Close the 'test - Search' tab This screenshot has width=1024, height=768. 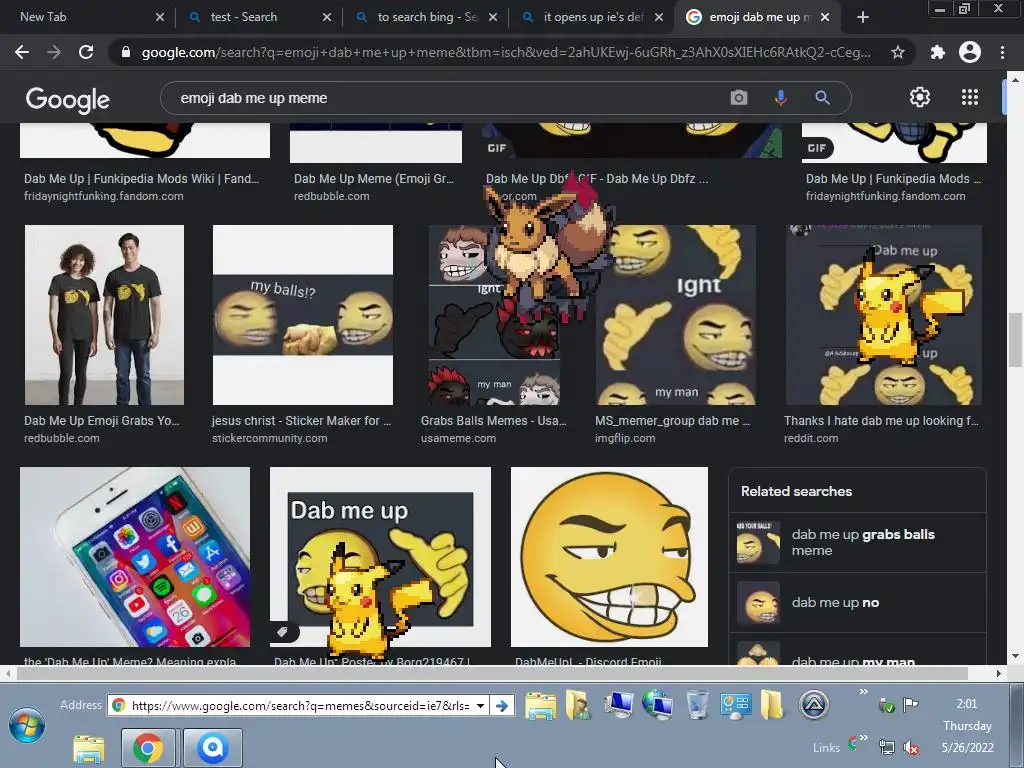(x=327, y=18)
